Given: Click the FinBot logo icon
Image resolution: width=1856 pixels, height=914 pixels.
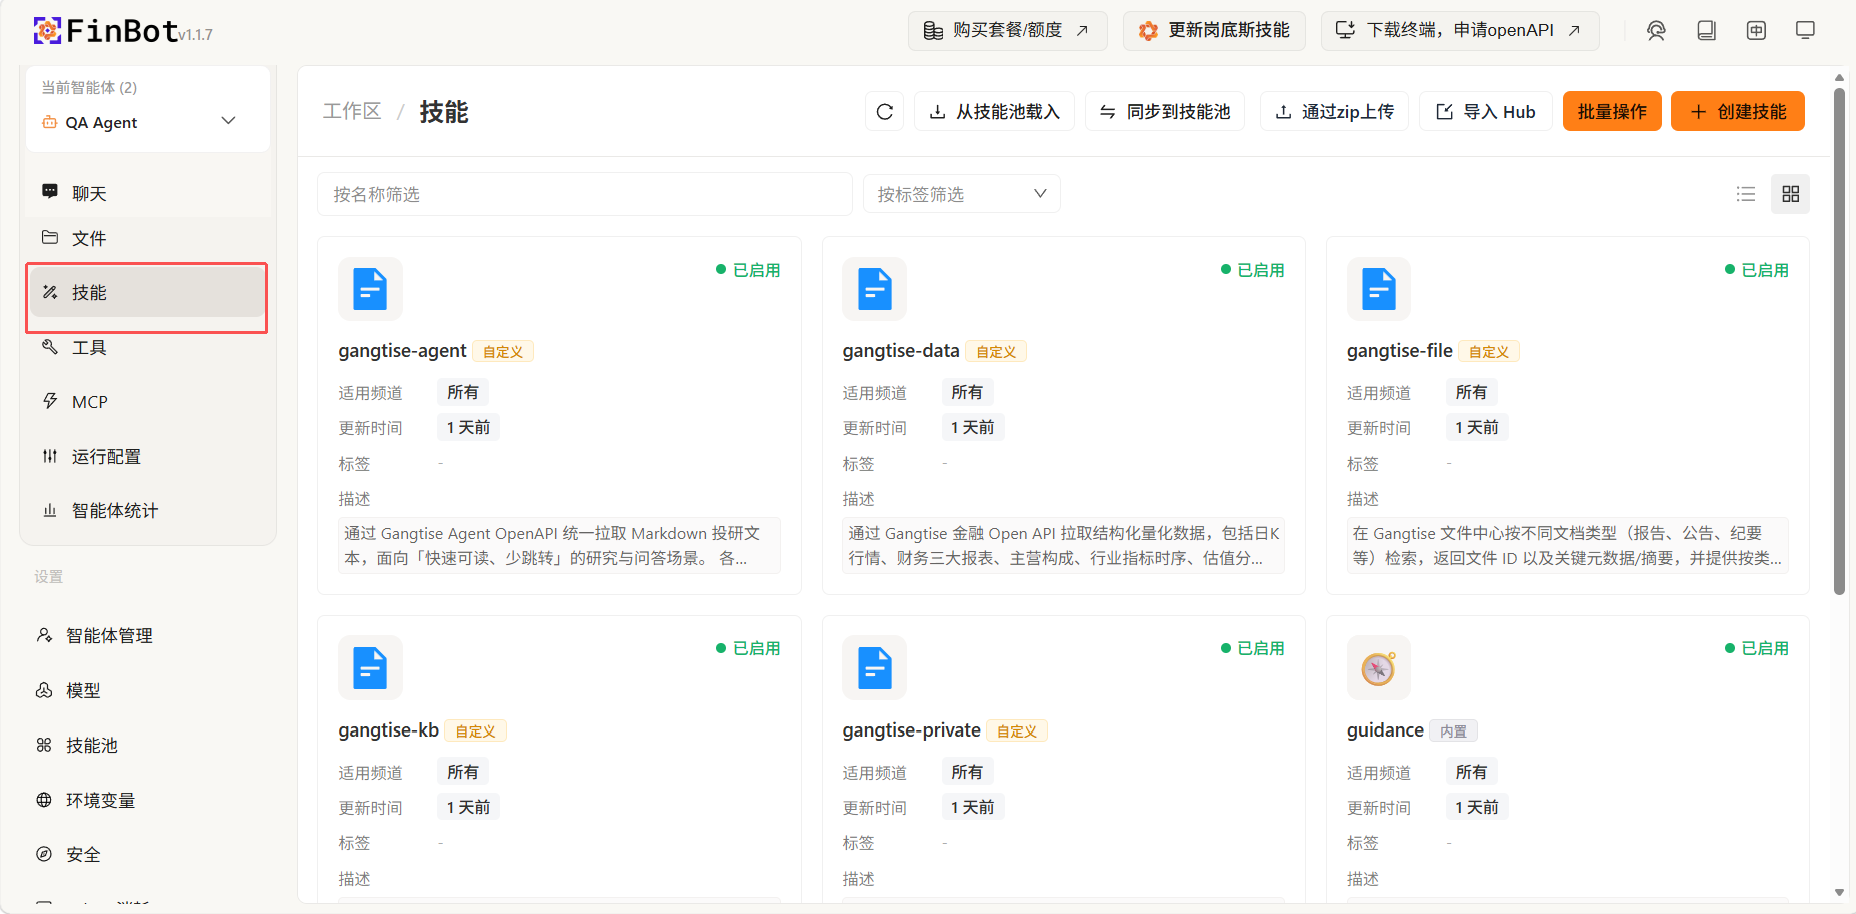Looking at the screenshot, I should 47,31.
